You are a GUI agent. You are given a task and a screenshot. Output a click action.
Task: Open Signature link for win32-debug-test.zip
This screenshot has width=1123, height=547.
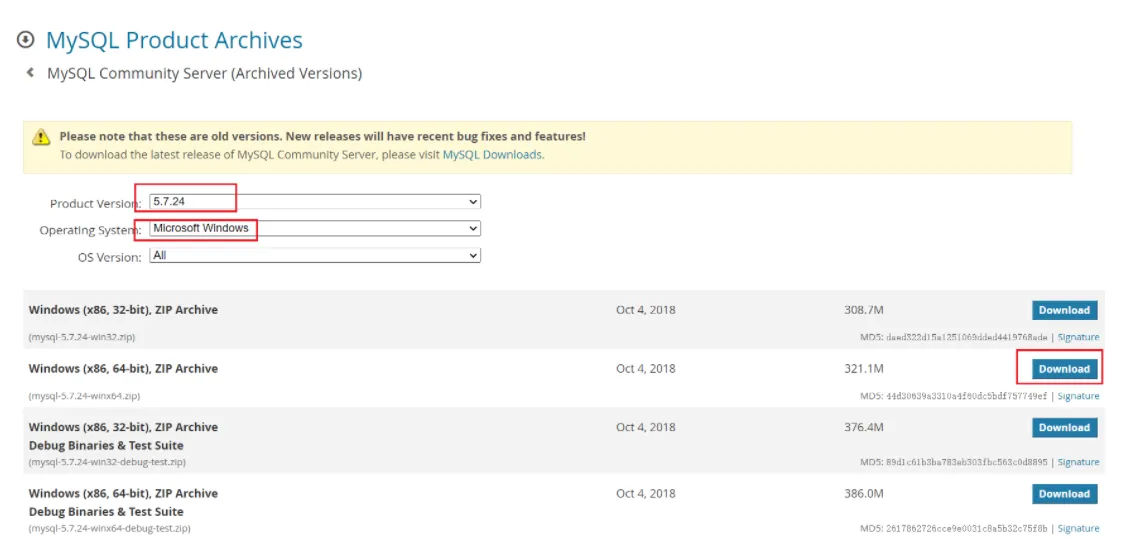pos(1078,462)
